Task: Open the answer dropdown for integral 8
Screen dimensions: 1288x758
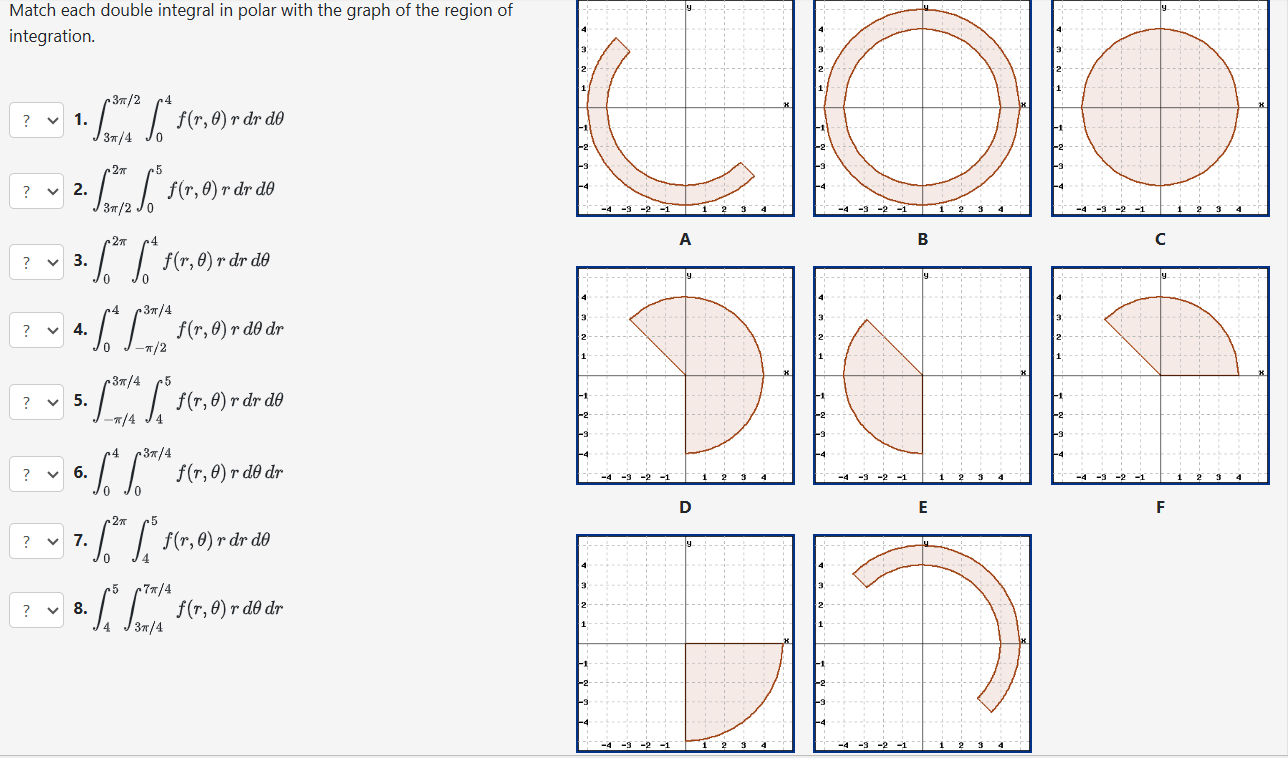Action: tap(36, 609)
